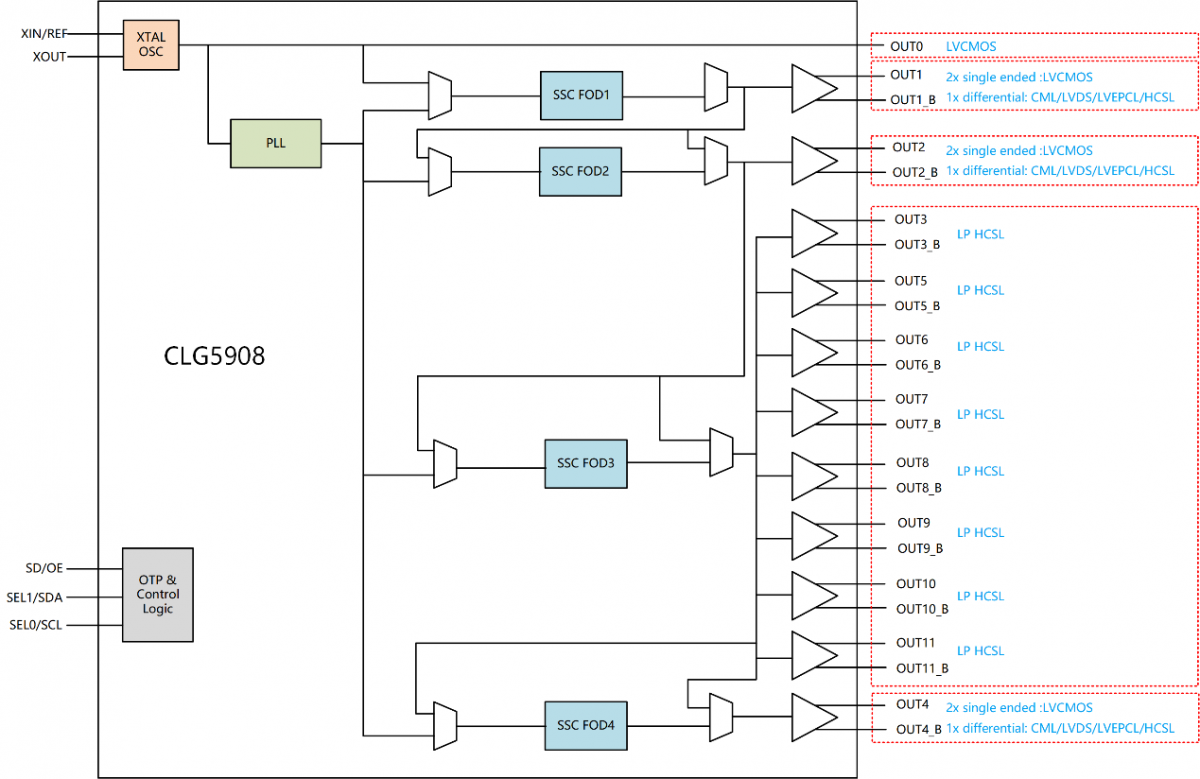Click the SSC FOD1 block
1200x779 pixels.
(x=581, y=95)
